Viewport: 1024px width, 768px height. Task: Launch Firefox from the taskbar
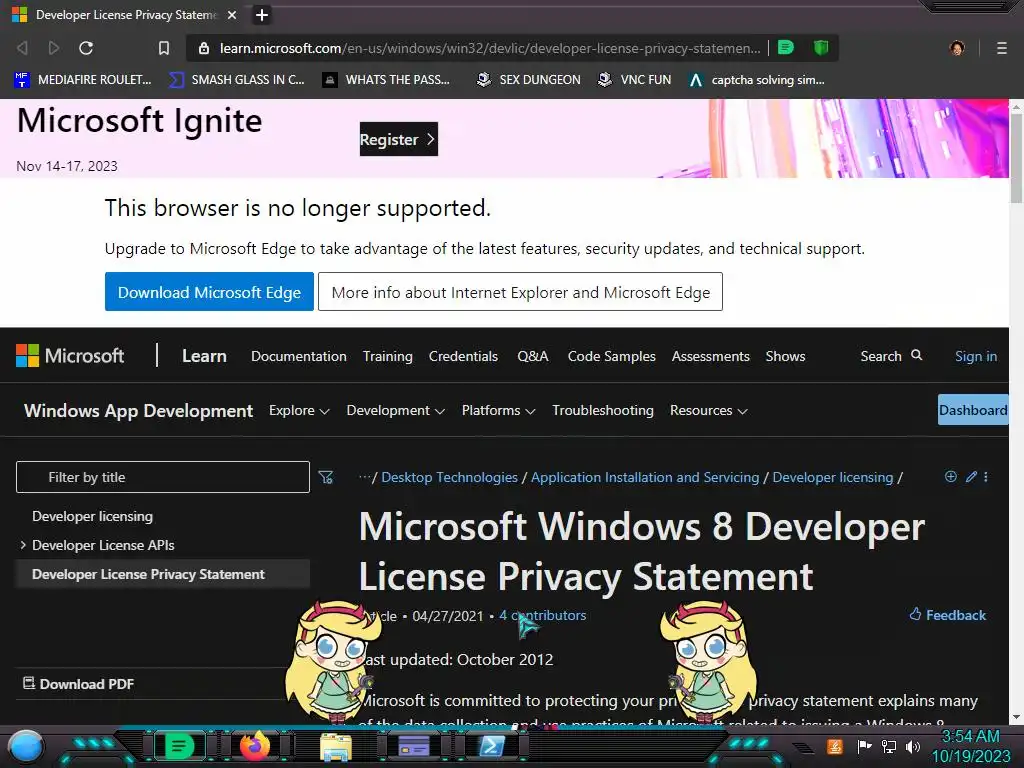(x=255, y=746)
